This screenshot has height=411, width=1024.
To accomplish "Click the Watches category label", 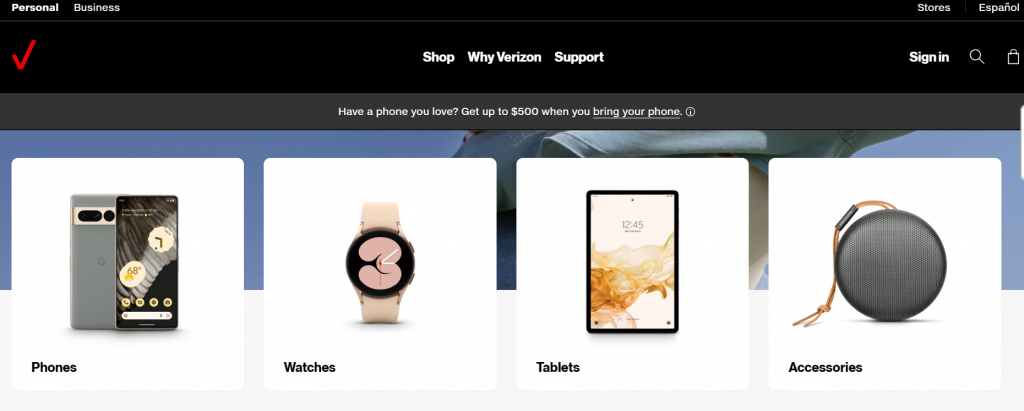I will (x=310, y=367).
